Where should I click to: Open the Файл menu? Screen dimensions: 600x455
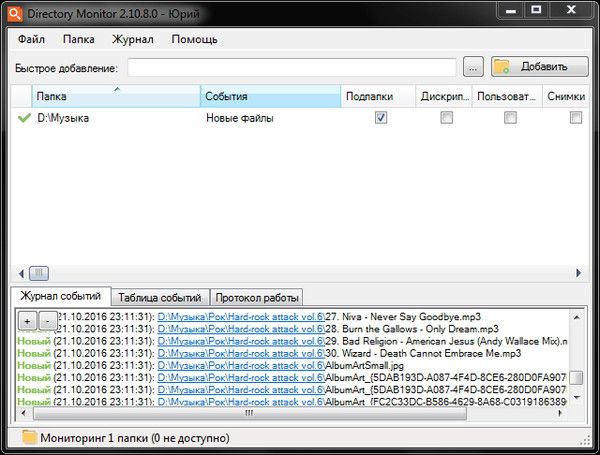[31, 40]
